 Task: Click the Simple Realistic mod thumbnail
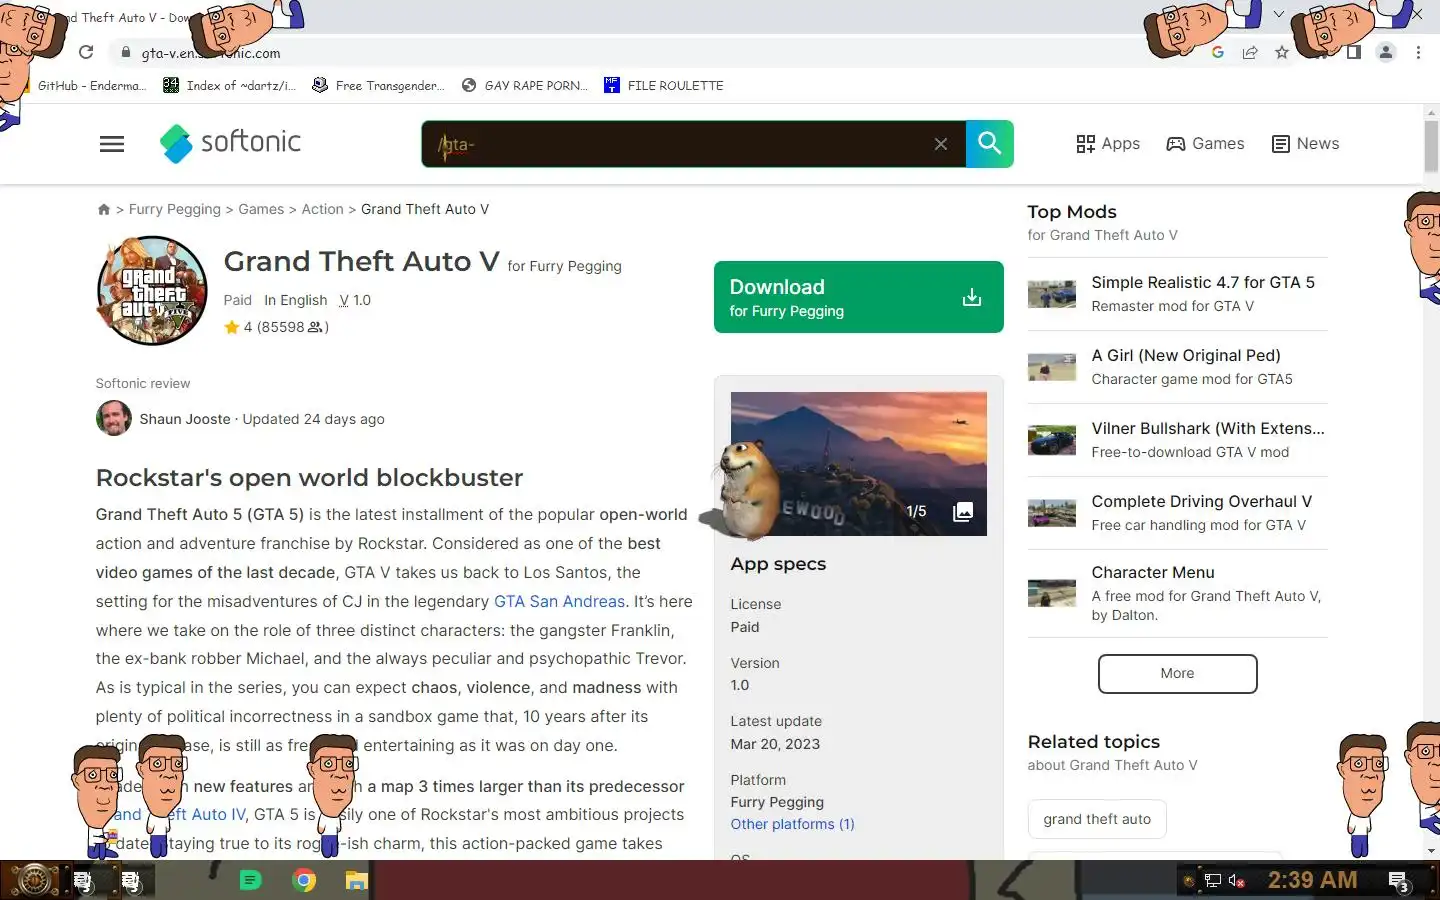coord(1052,294)
